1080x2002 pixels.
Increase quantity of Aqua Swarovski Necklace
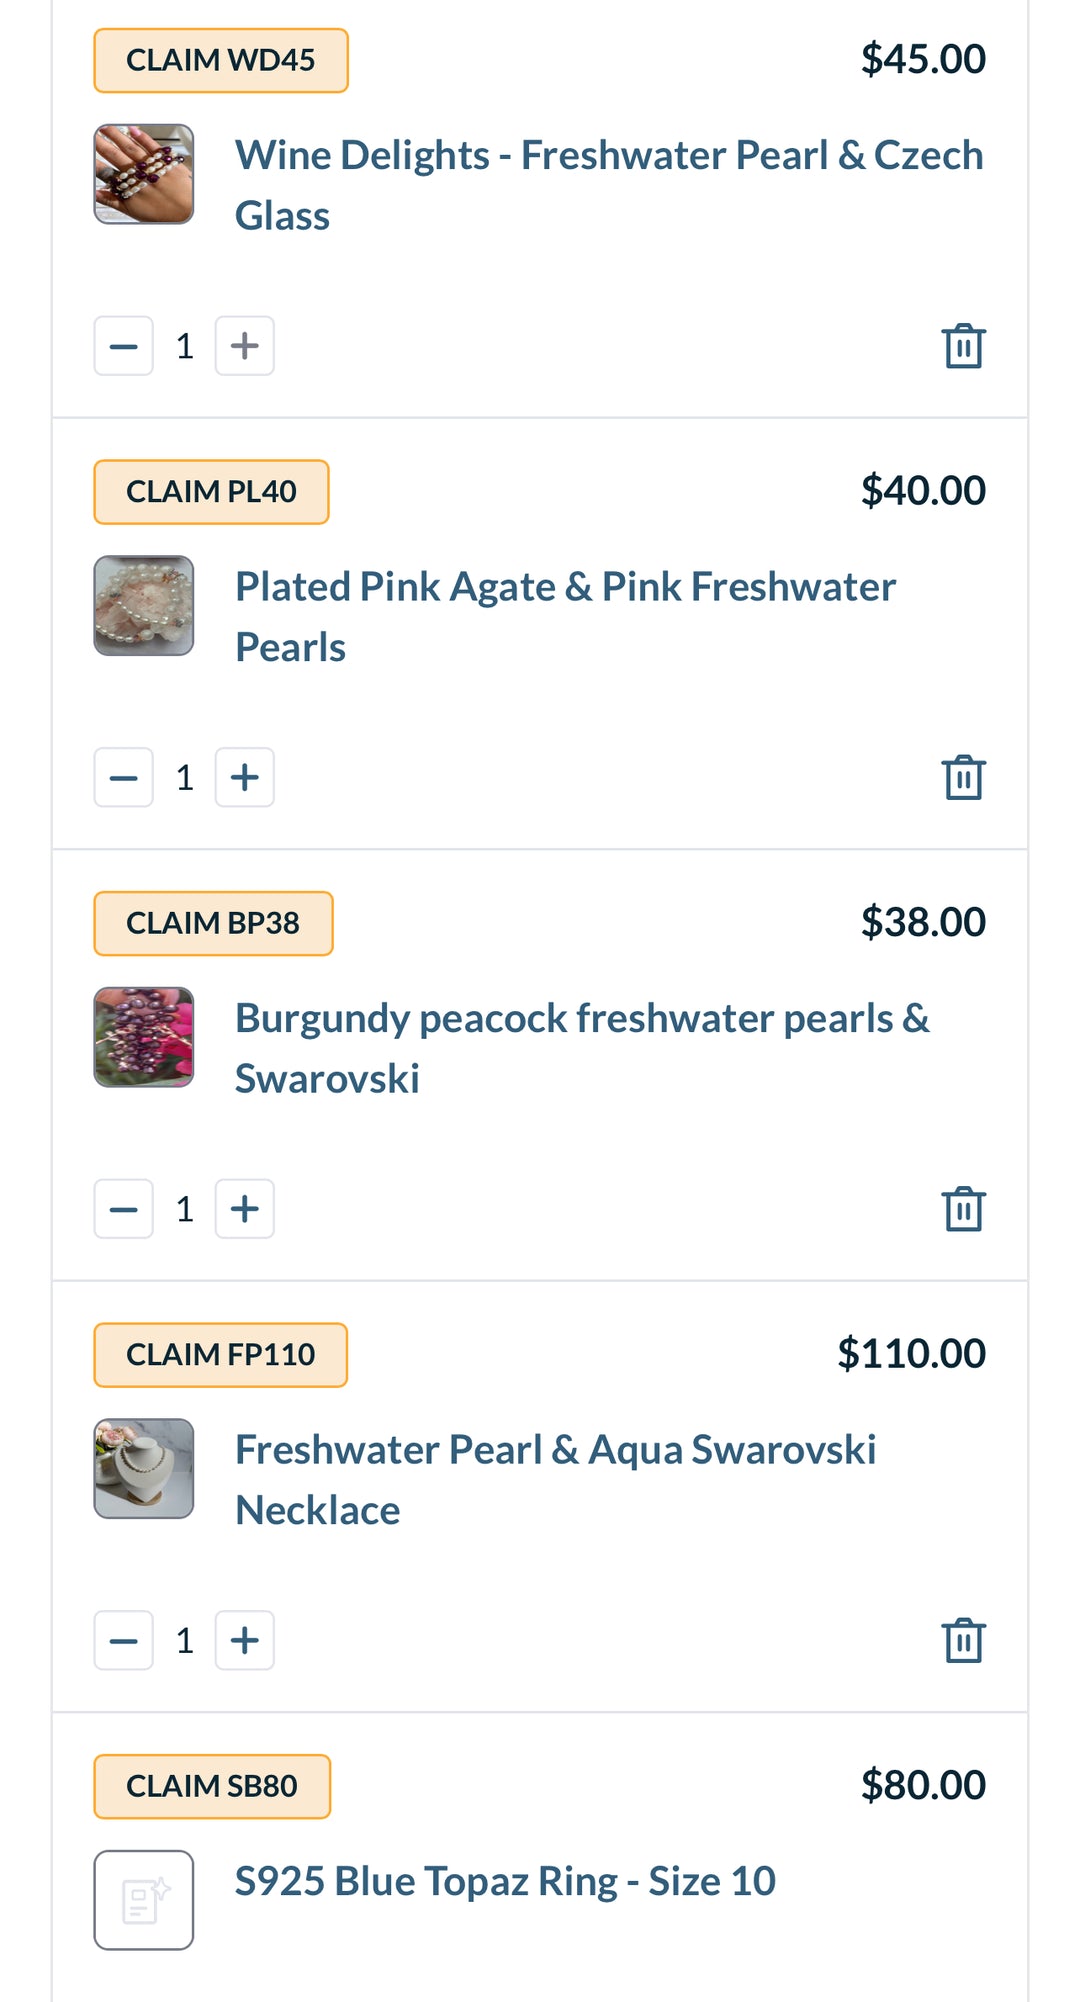(x=244, y=1640)
